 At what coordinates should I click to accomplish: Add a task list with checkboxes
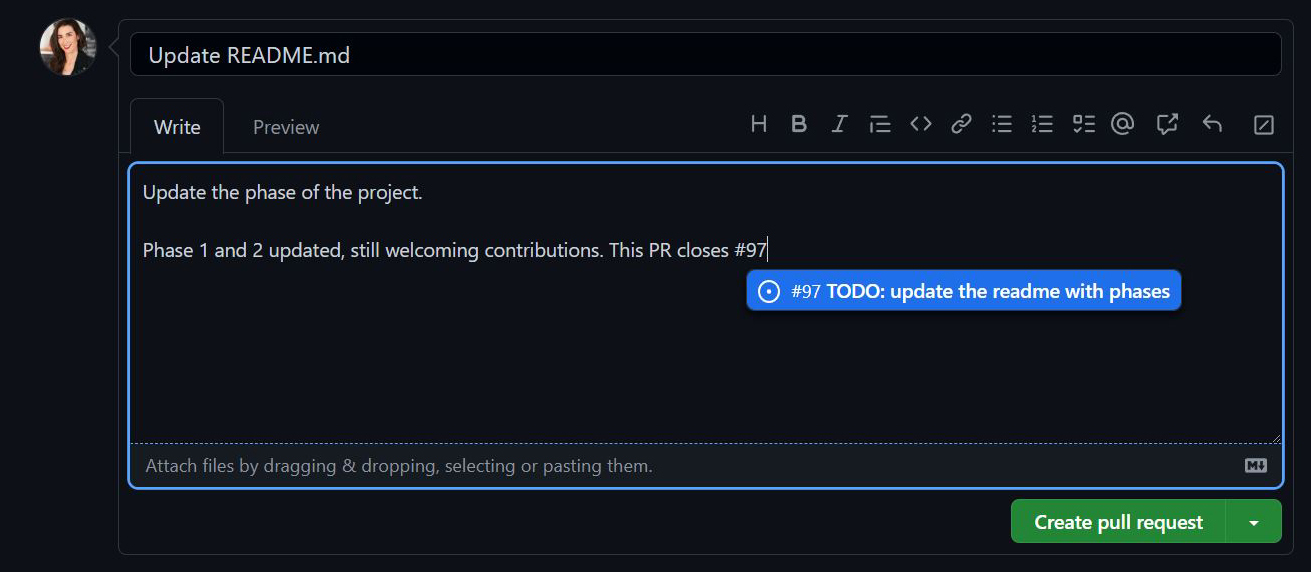[1083, 124]
